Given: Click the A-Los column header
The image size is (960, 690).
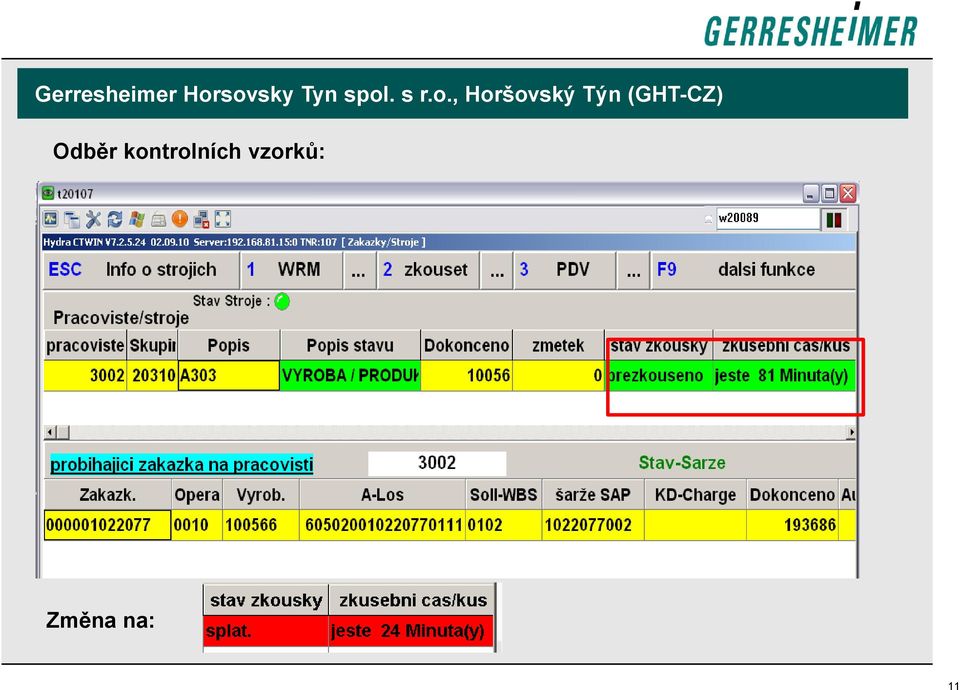Looking at the screenshot, I should tap(383, 495).
